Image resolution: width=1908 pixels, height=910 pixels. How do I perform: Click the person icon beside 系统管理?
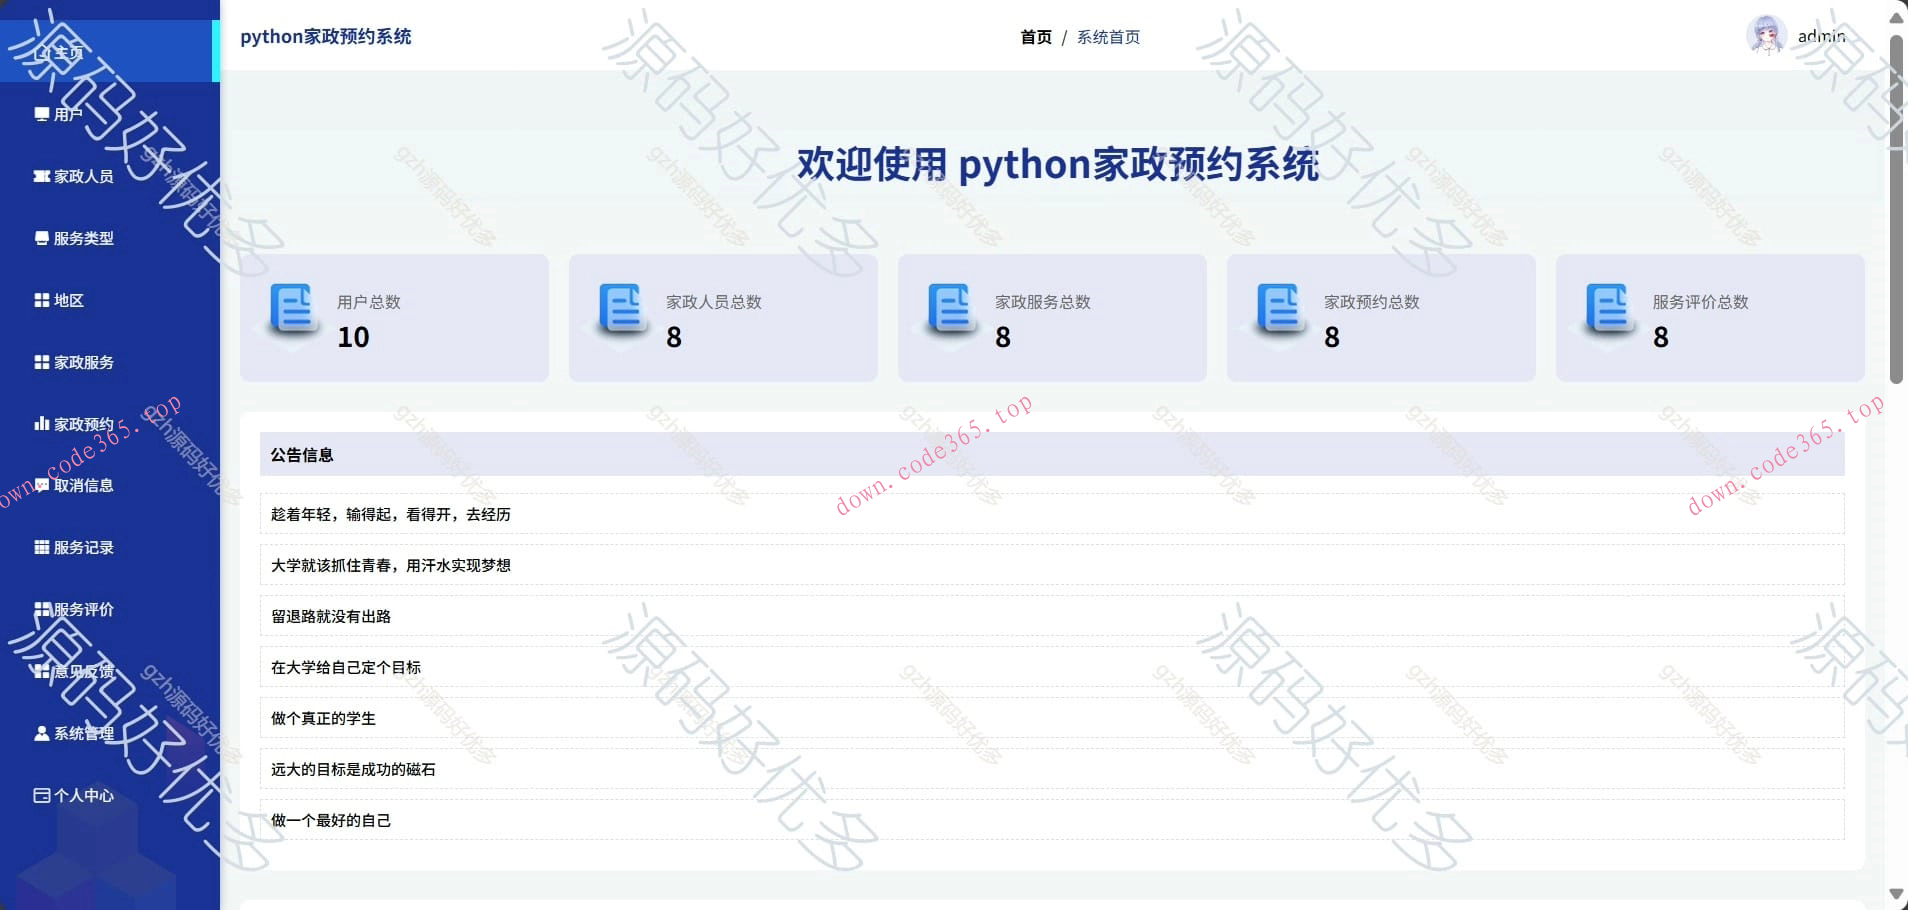[42, 733]
